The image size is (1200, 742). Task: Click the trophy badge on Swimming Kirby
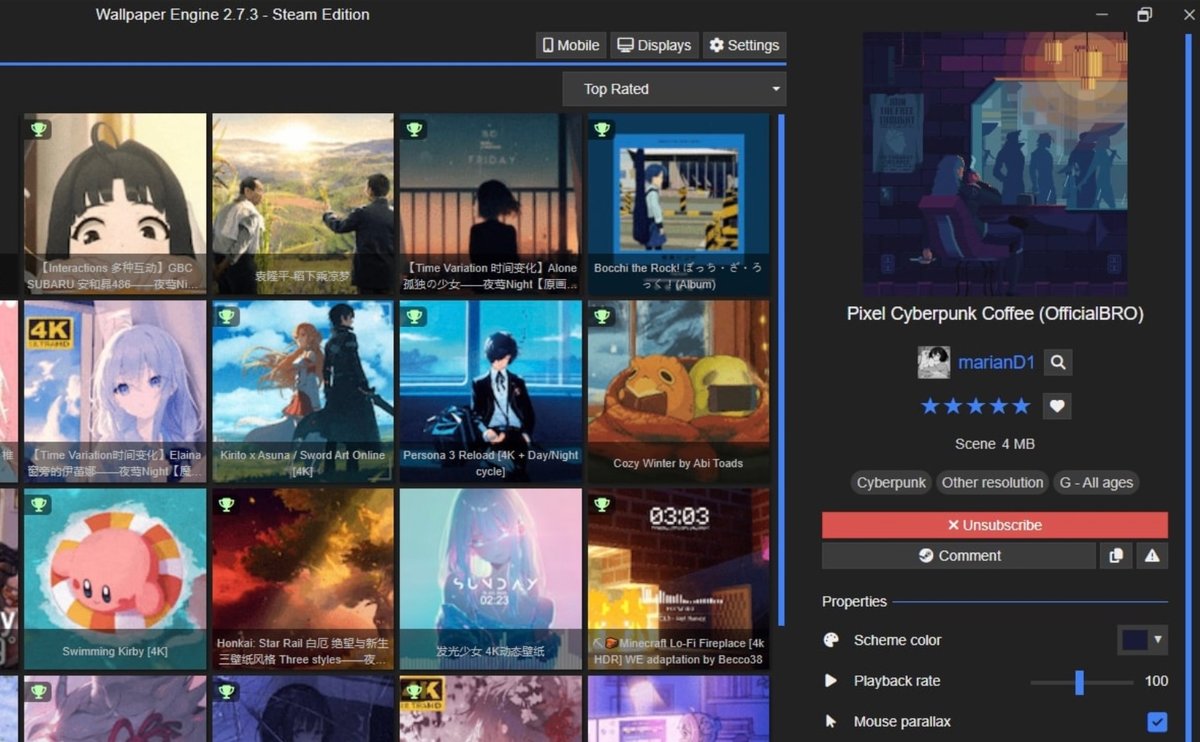[38, 504]
